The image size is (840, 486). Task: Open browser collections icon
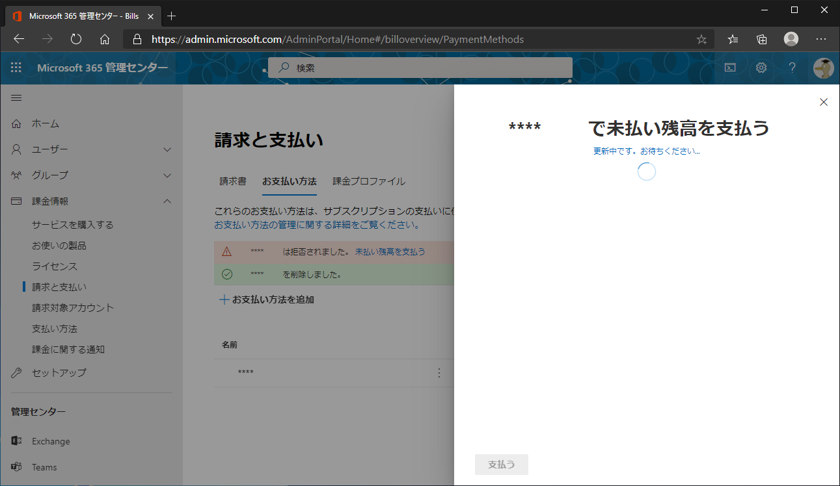tap(762, 39)
